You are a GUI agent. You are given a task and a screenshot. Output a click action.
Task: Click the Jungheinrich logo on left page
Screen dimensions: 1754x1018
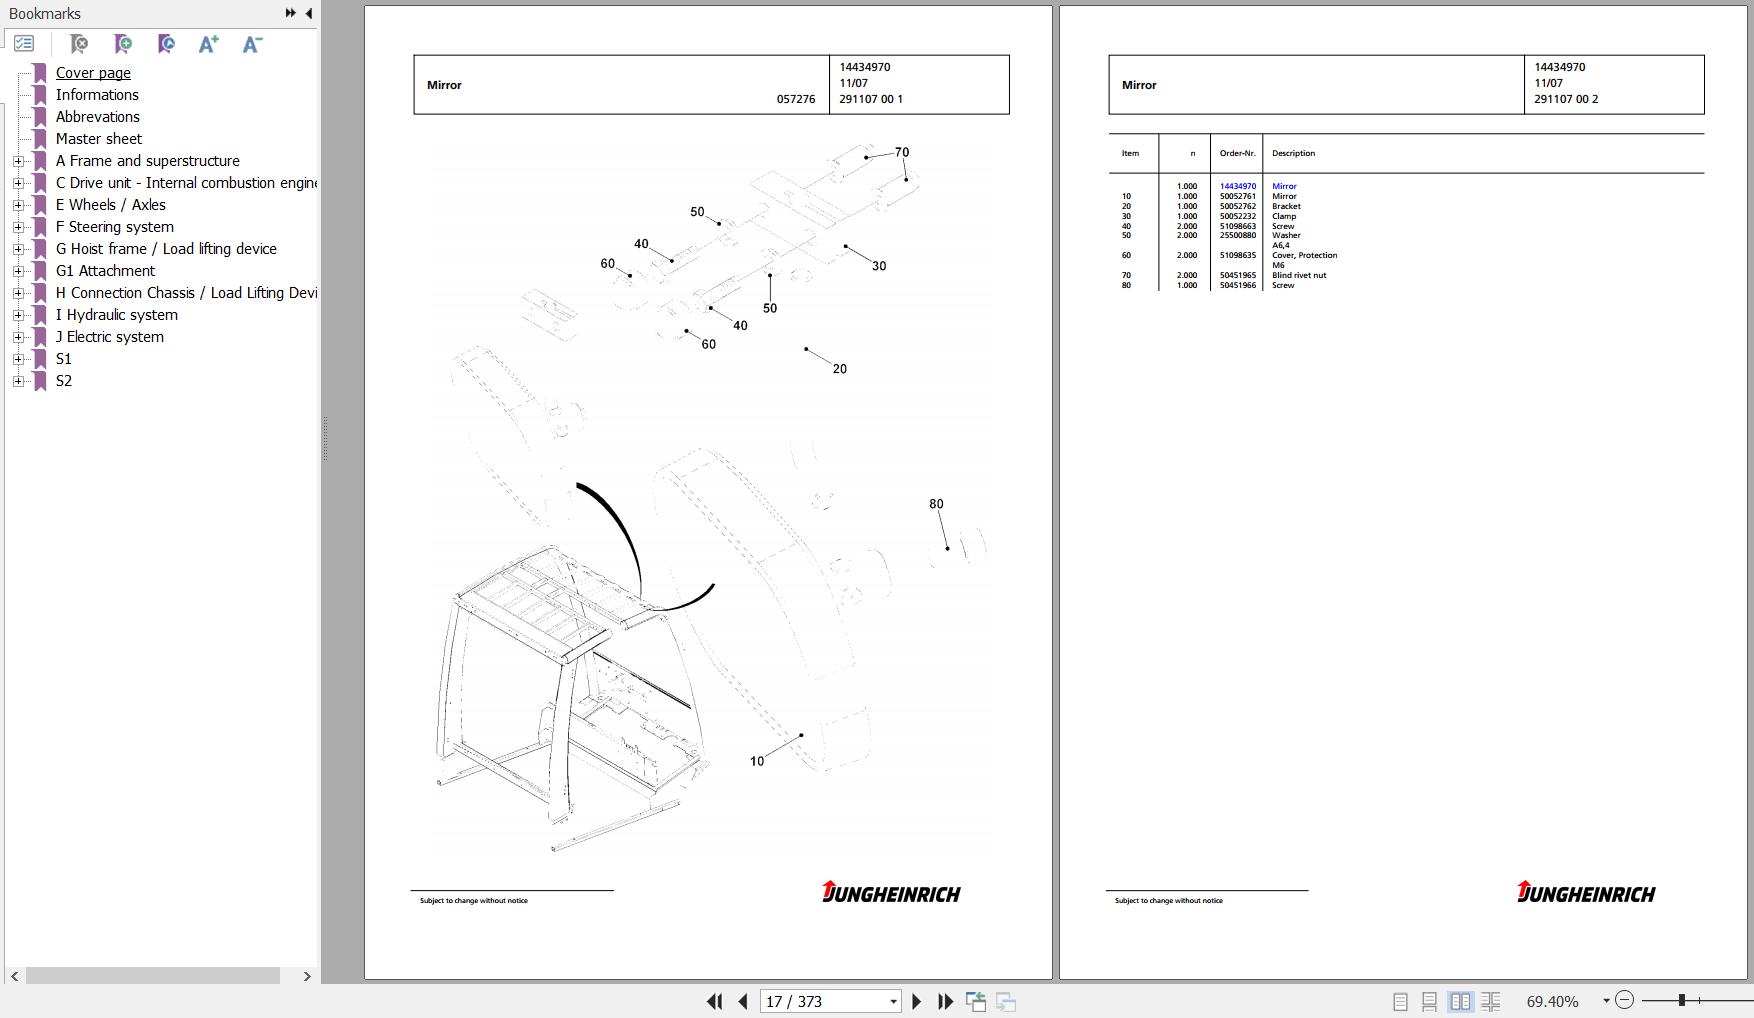pos(891,892)
